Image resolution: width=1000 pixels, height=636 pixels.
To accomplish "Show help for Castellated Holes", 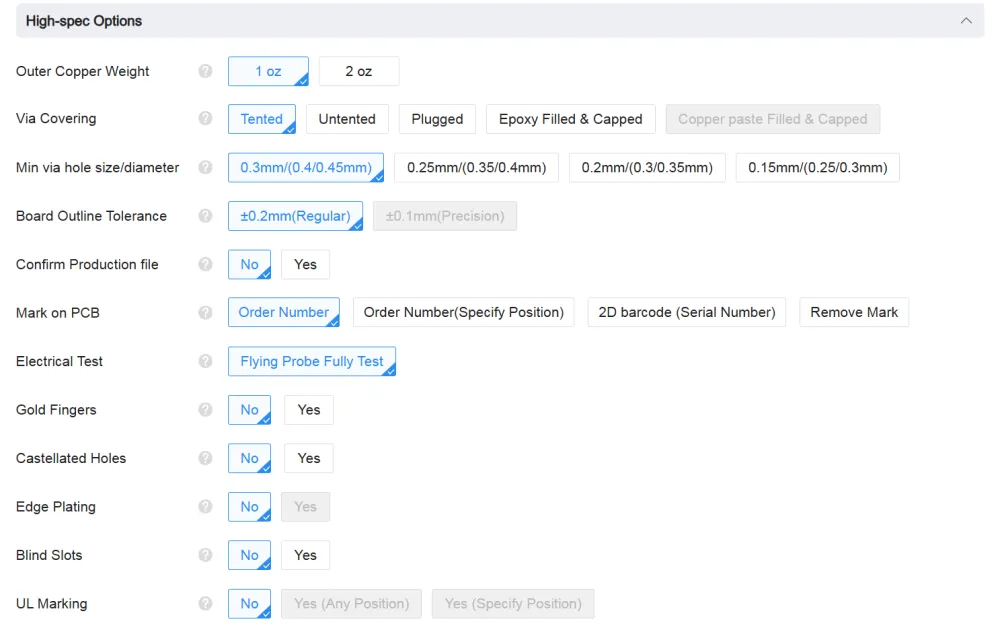I will click(x=205, y=458).
